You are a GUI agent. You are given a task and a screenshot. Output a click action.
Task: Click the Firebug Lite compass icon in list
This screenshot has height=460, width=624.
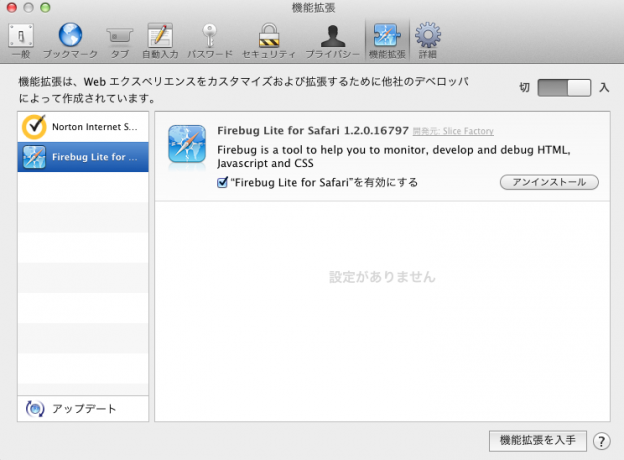coord(34,157)
